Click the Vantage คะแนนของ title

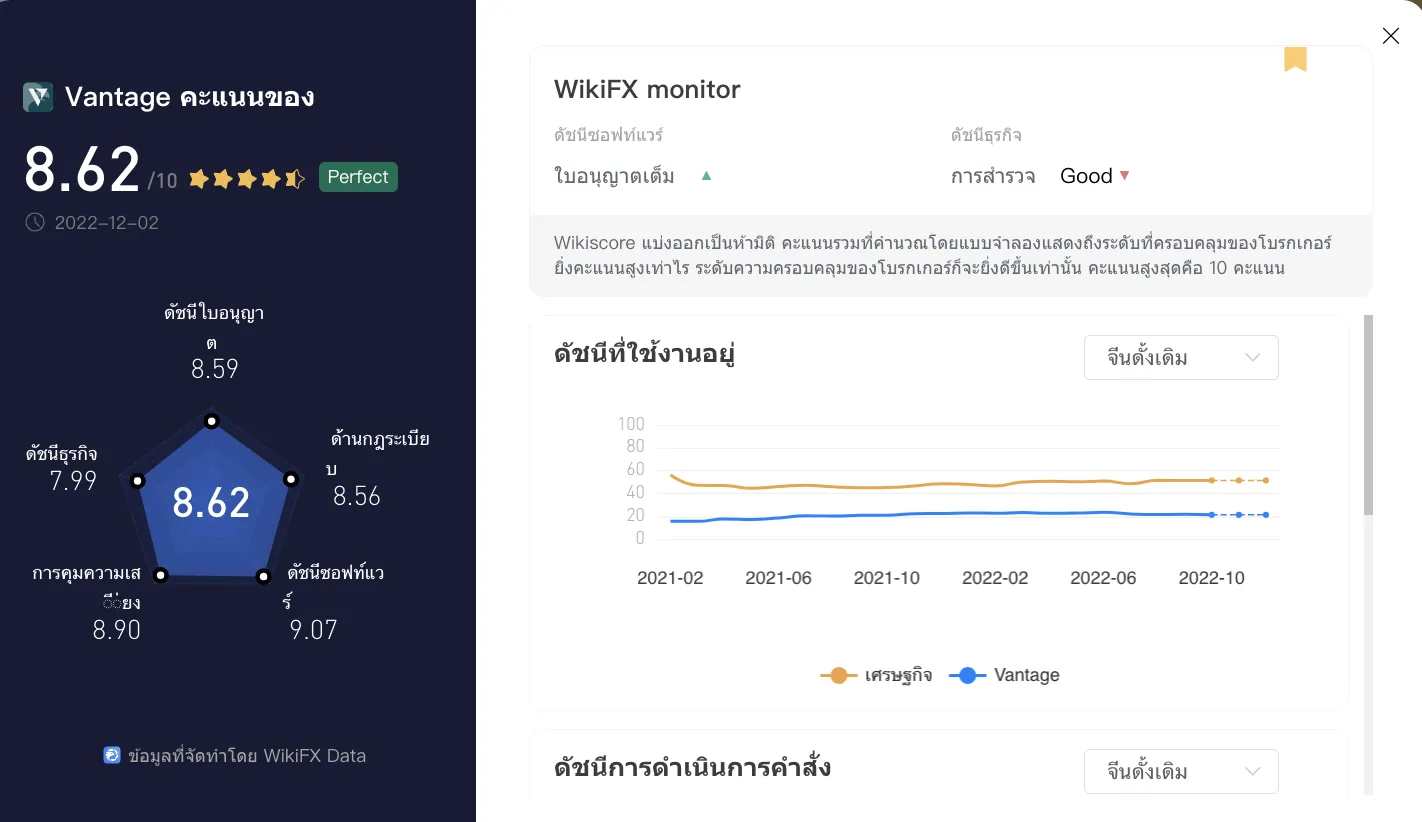coord(190,97)
